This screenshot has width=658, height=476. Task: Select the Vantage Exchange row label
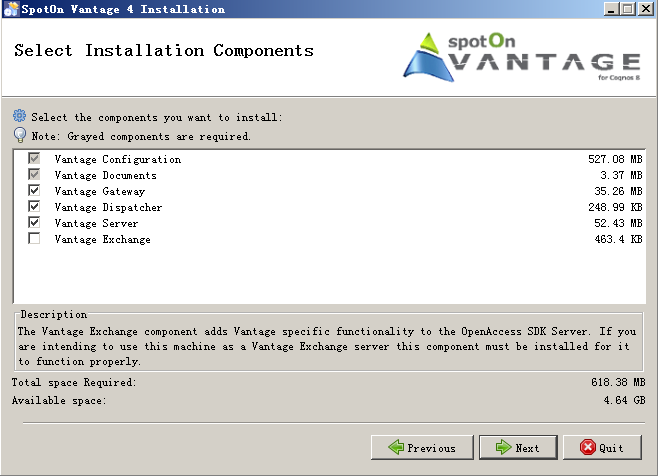(102, 239)
